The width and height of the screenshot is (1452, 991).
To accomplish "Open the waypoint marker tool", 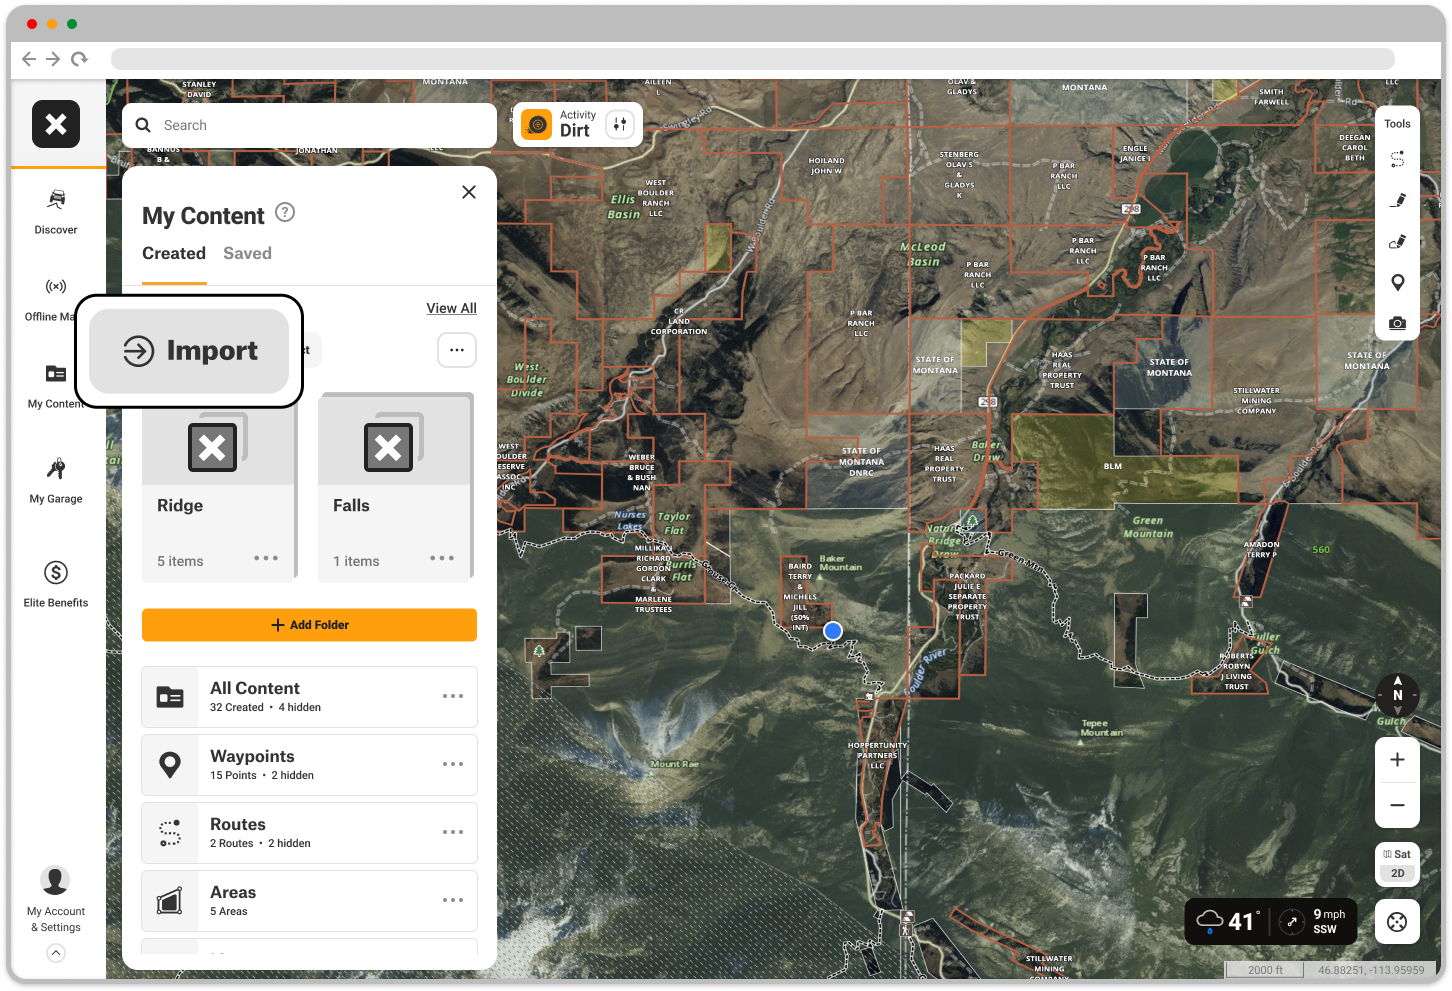I will click(1397, 282).
